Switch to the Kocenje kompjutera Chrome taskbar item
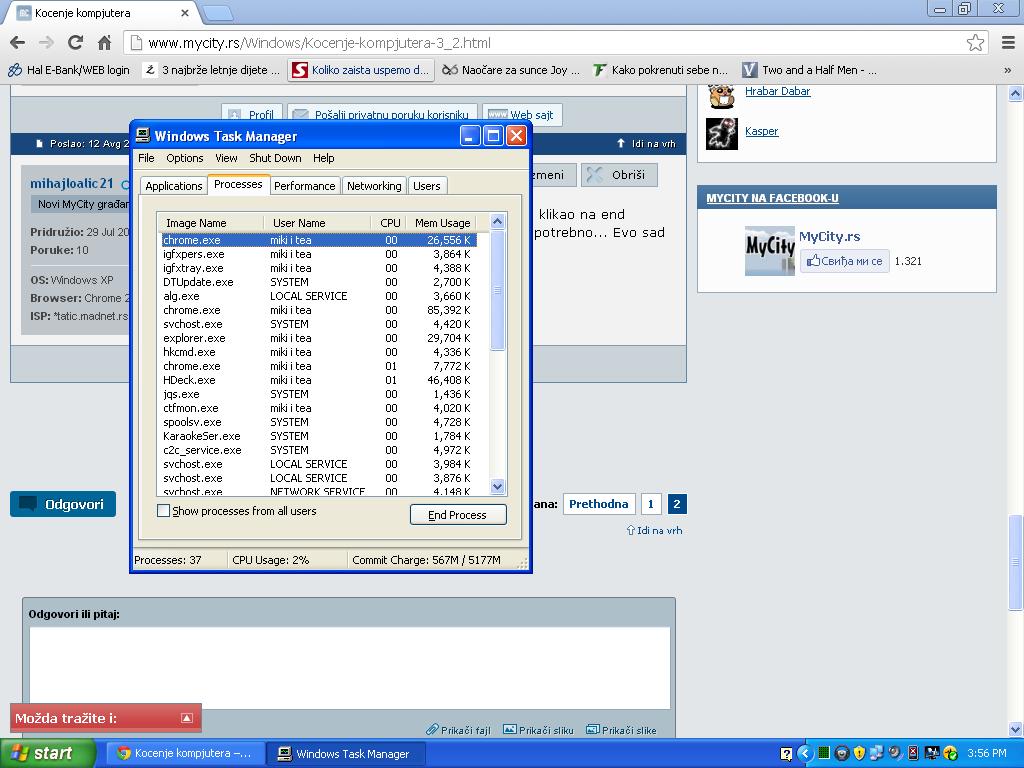 pyautogui.click(x=185, y=754)
